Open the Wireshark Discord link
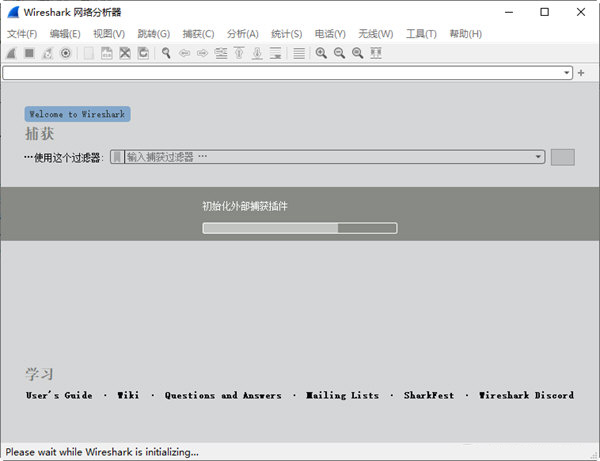600x461 pixels. pos(526,395)
